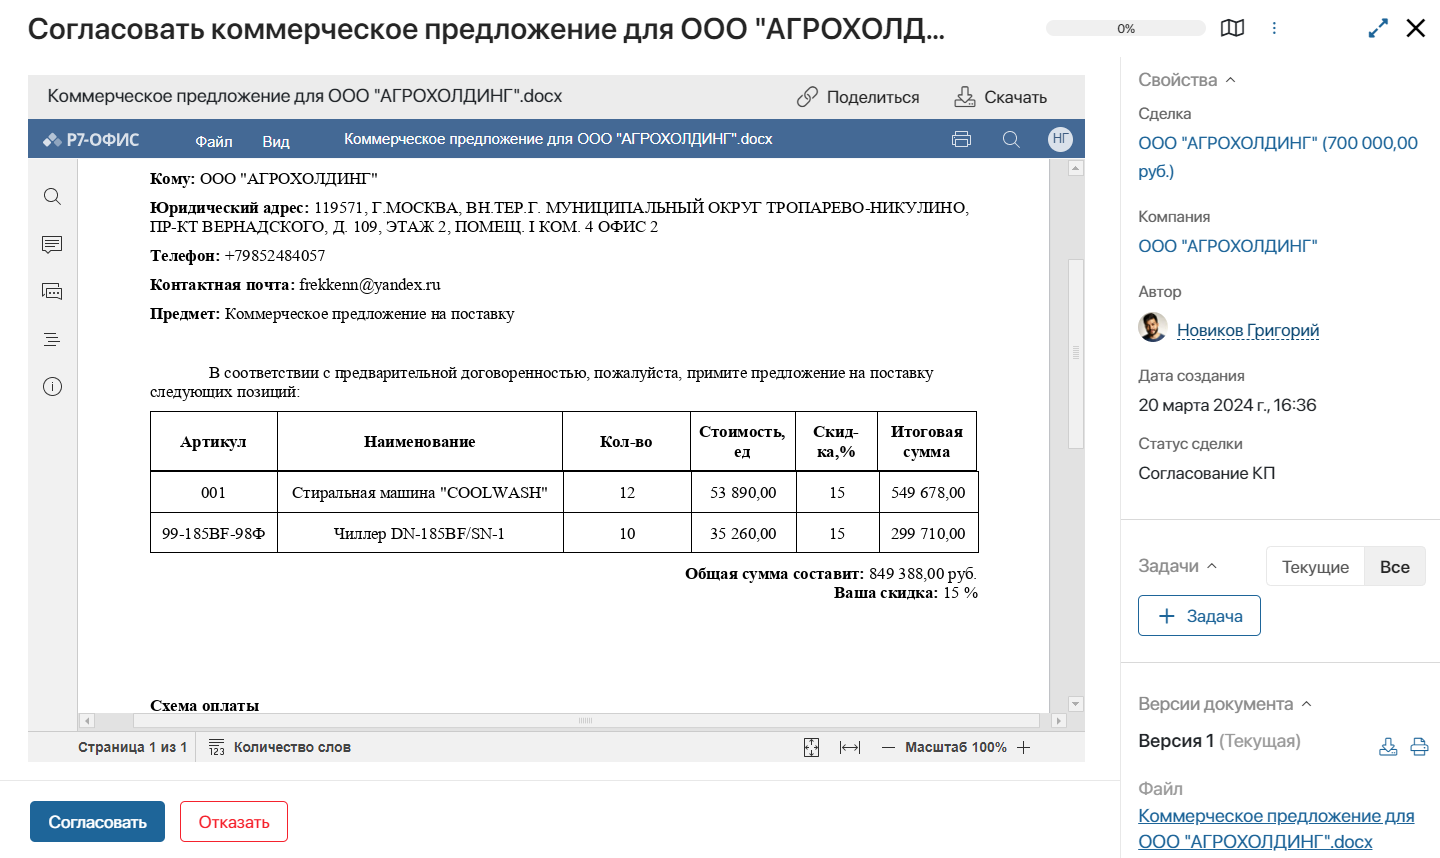Click the print icon in R7-Office toolbar
This screenshot has height=858, width=1440.
[x=961, y=139]
